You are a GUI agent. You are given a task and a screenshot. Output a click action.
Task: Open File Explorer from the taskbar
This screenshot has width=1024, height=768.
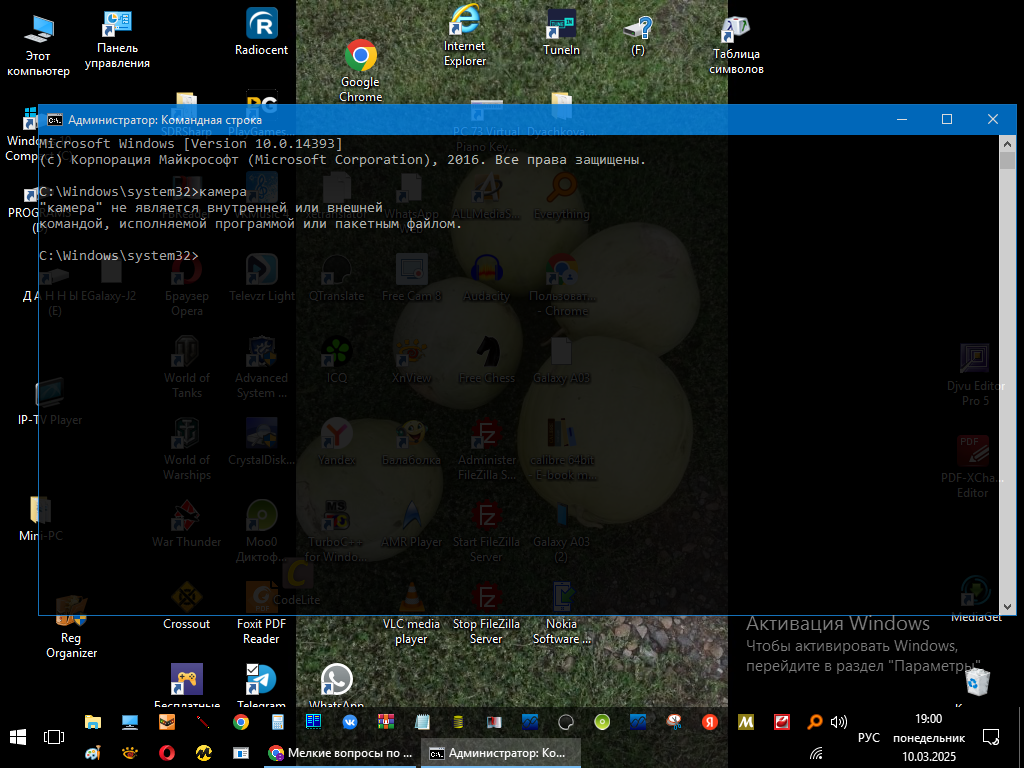[93, 722]
